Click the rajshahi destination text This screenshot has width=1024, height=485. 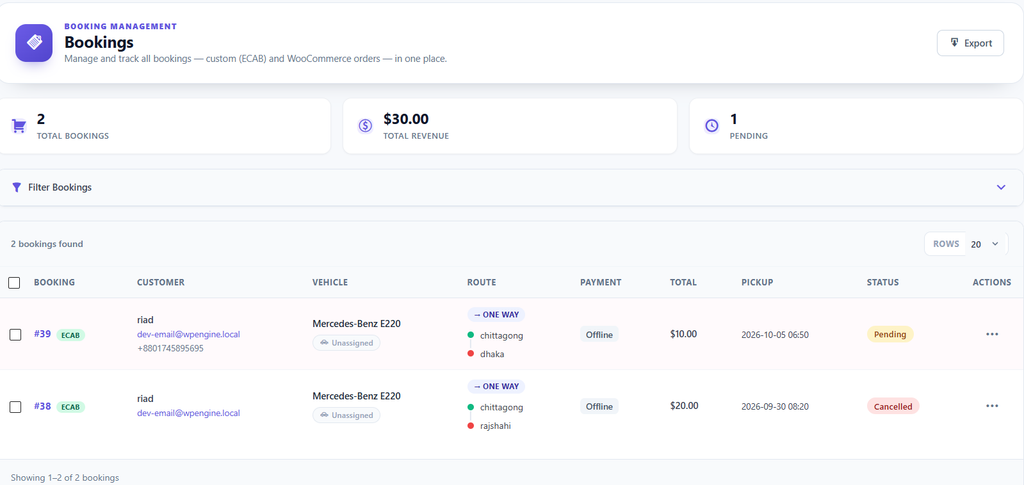[496, 426]
